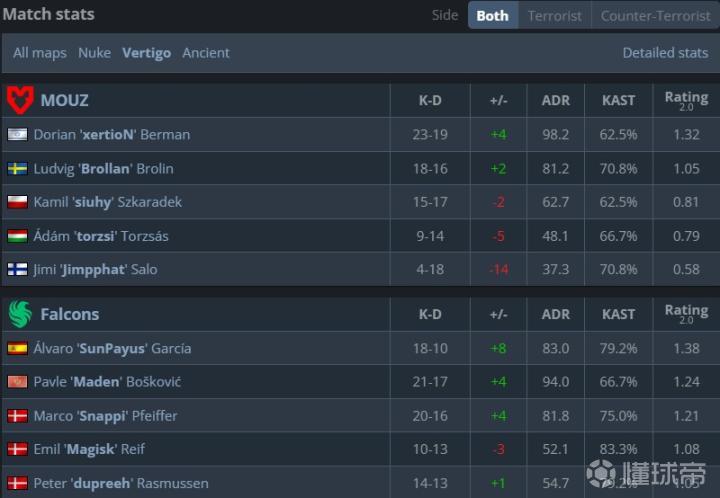Screen dimensions: 720x498
Task: Click the Sweden flag beside Brollan
Action: (x=17, y=168)
